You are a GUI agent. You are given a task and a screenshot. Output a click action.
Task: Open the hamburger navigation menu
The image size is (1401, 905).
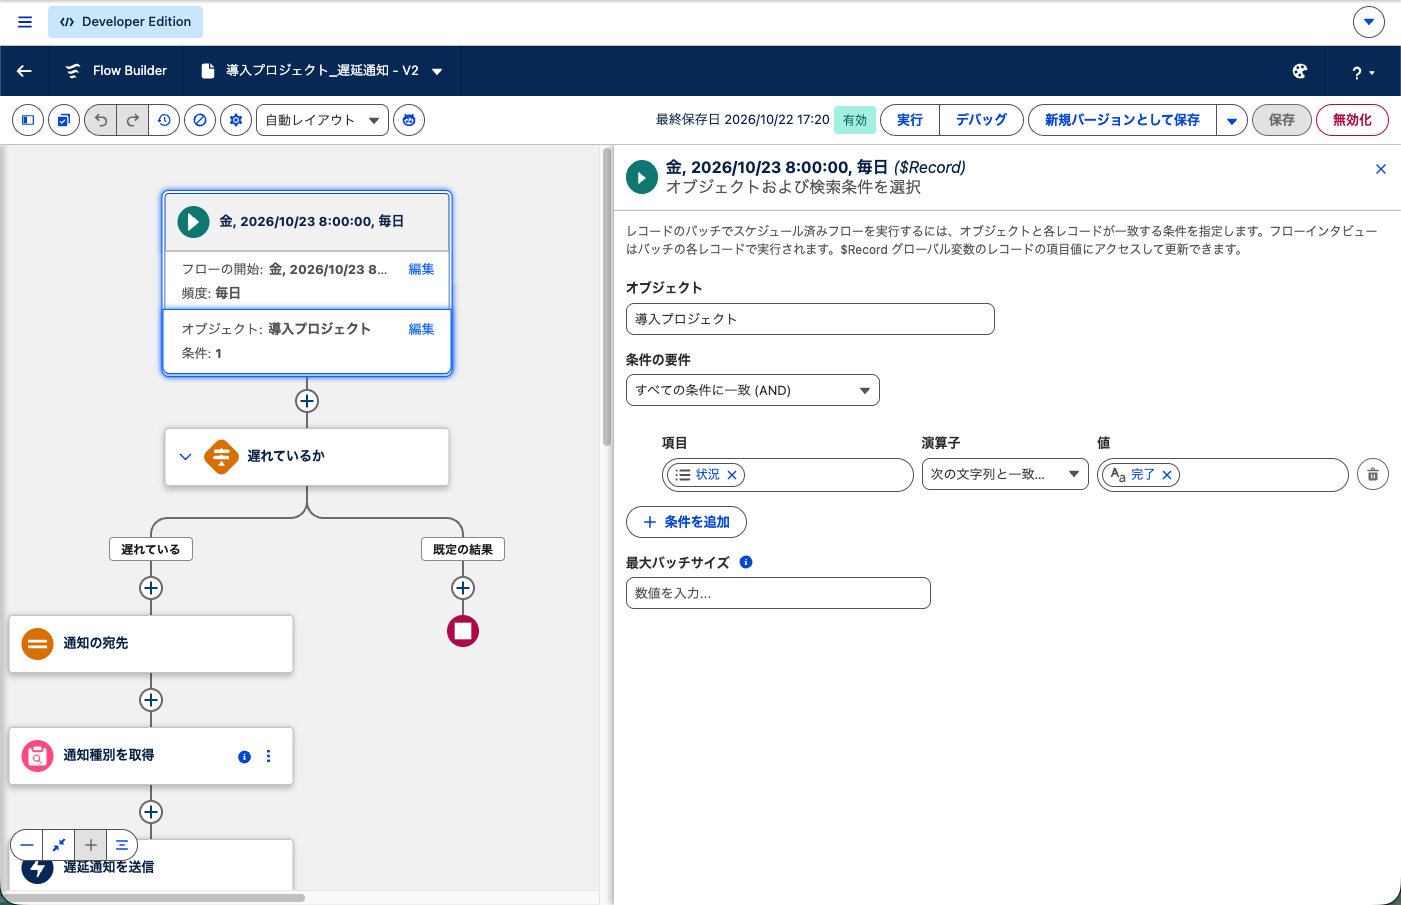[x=25, y=22]
